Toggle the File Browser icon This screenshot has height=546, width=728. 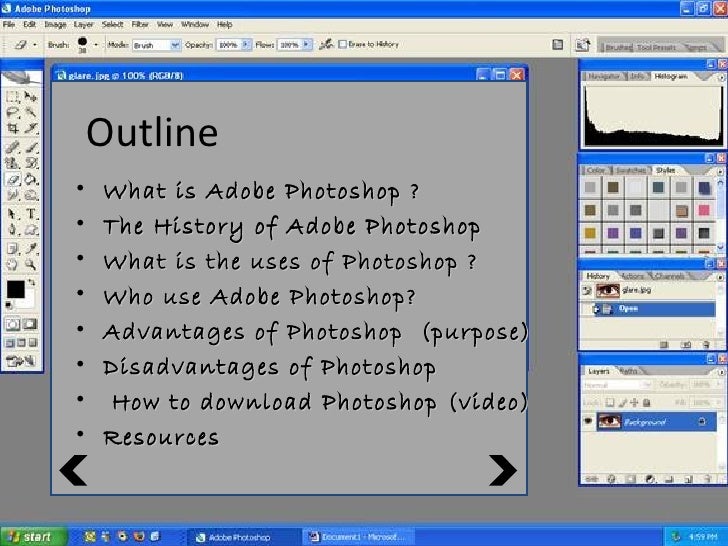click(582, 45)
